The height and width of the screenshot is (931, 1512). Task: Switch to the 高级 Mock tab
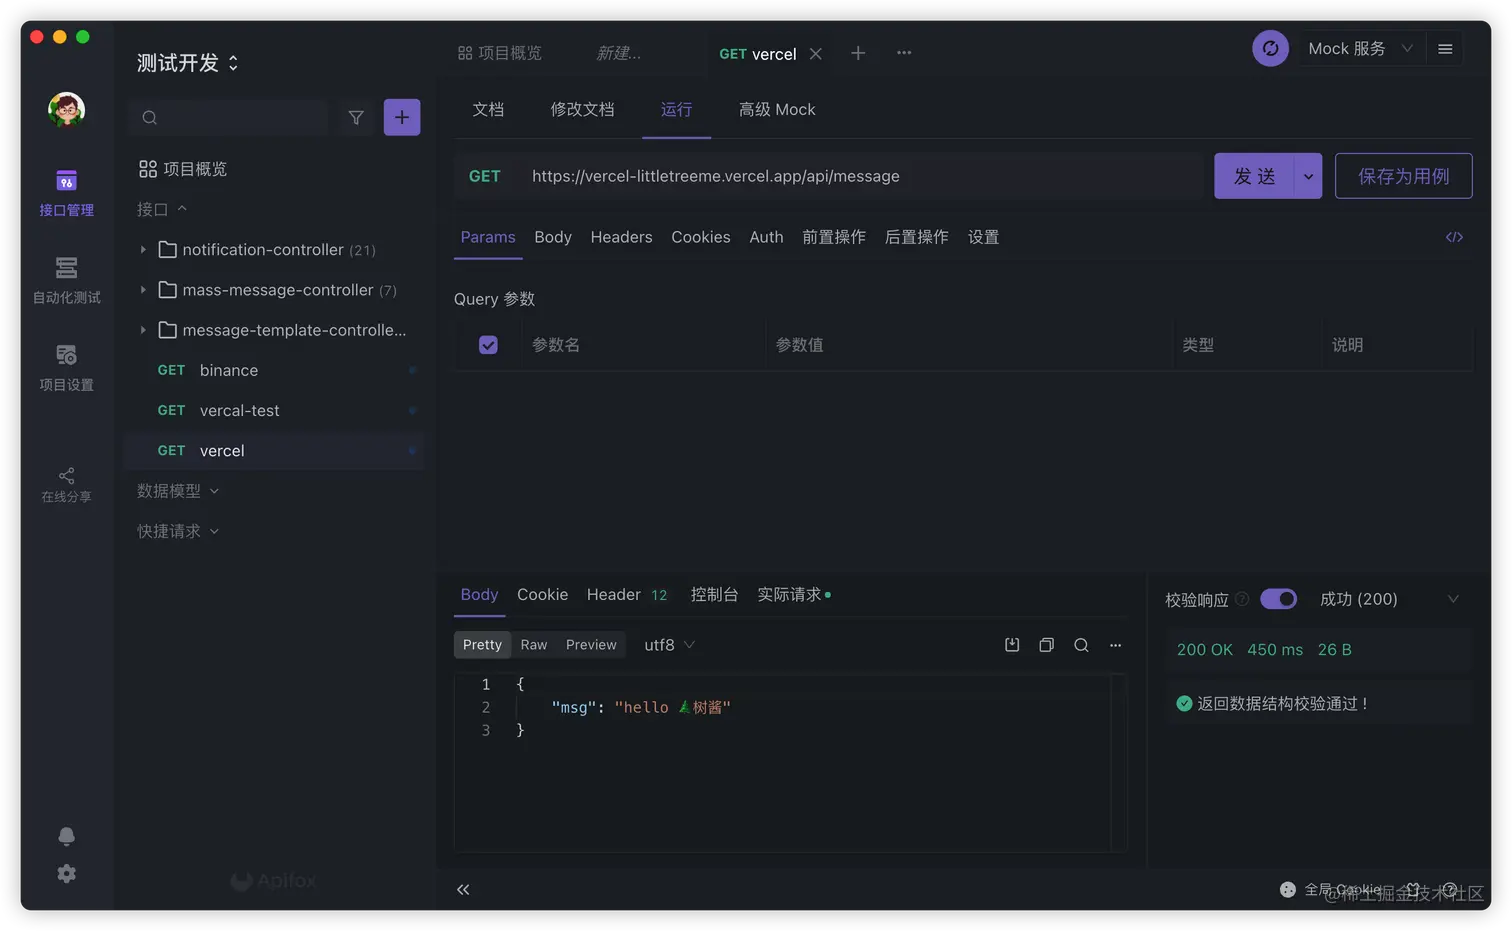pyautogui.click(x=777, y=109)
